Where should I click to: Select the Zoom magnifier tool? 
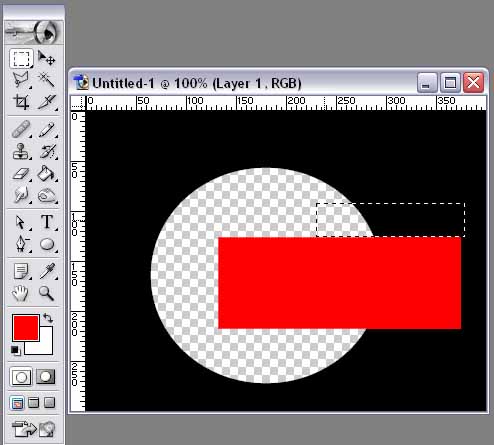click(46, 293)
